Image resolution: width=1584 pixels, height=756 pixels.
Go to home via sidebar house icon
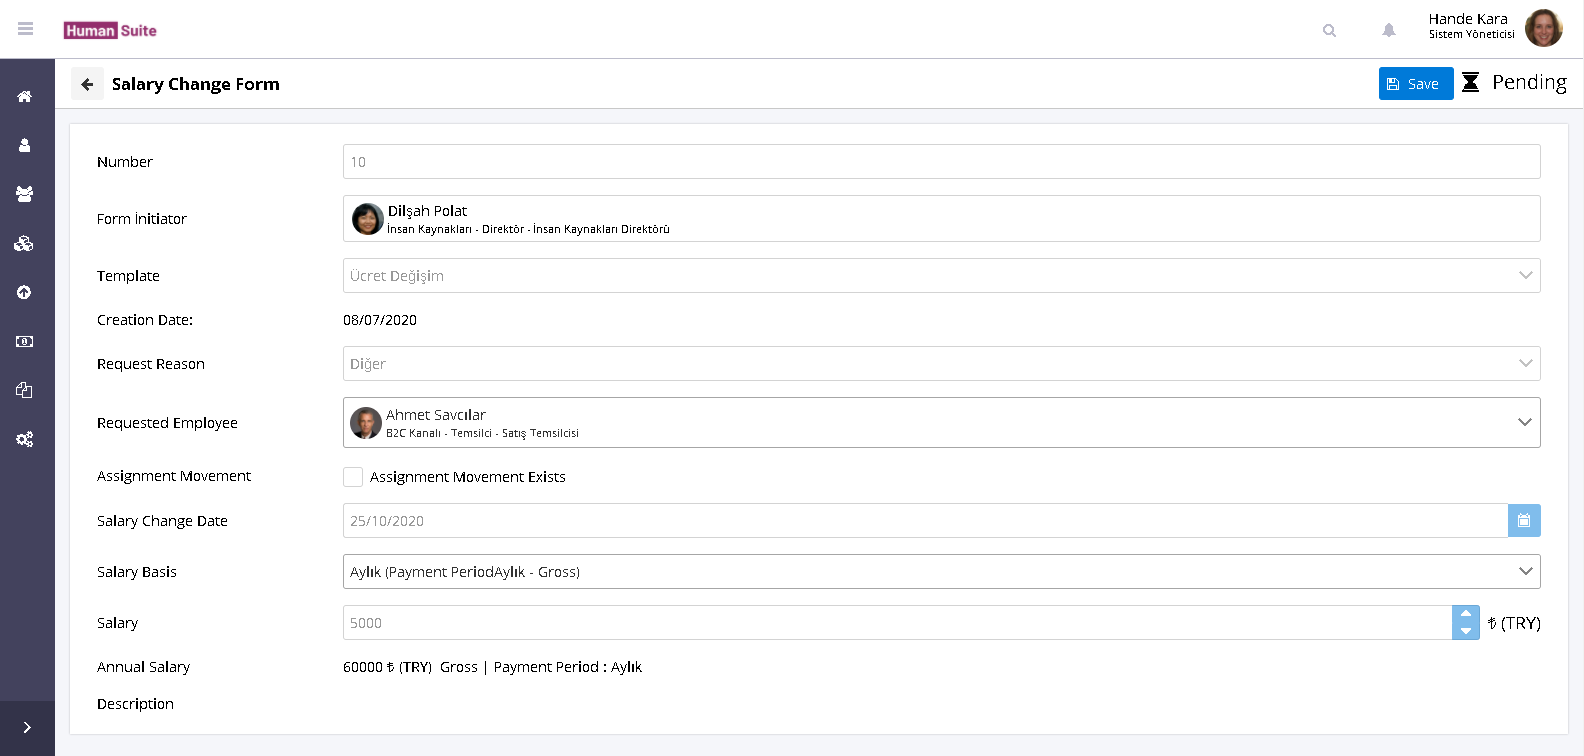(x=25, y=97)
